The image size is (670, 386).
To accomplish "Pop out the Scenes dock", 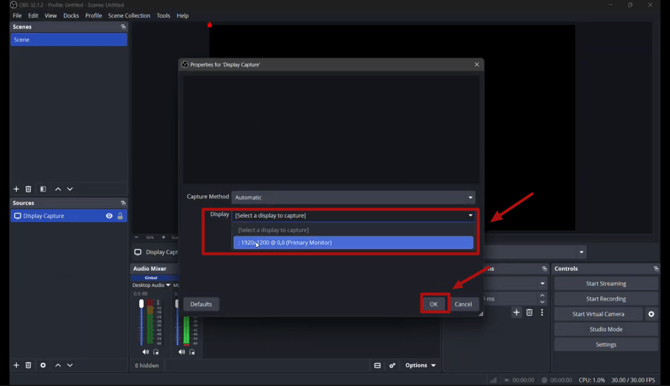I will click(123, 27).
